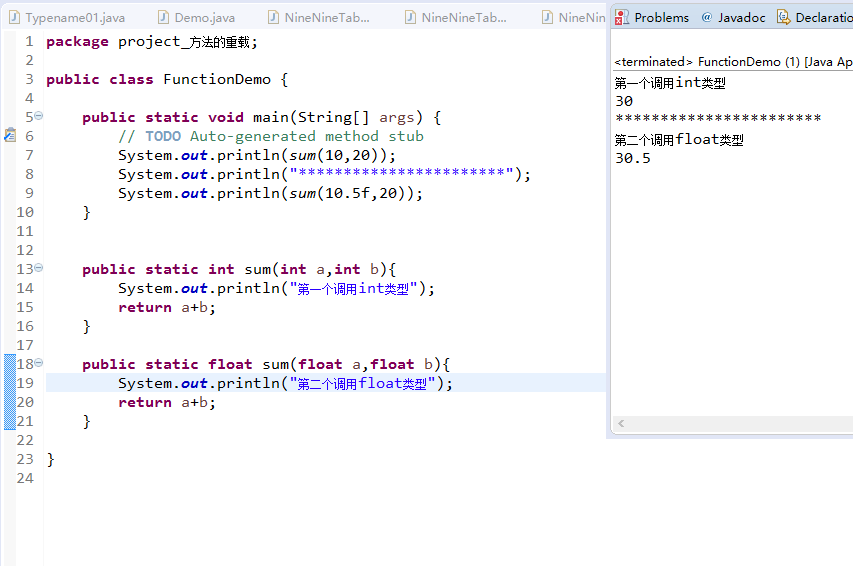The height and width of the screenshot is (566, 853).
Task: Click the "第二个调用float类型" string in code
Action: pyautogui.click(x=362, y=384)
